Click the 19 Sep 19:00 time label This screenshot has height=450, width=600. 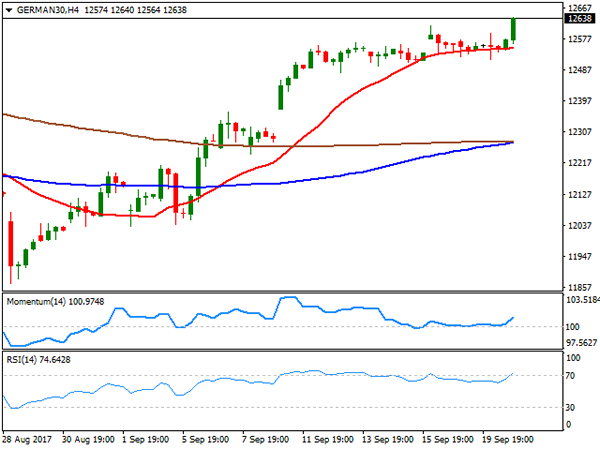click(x=508, y=439)
